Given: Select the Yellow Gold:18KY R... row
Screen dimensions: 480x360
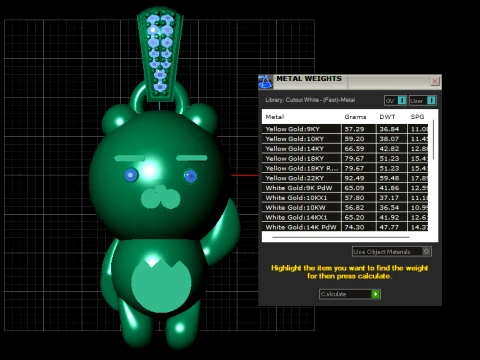Looking at the screenshot, I should tap(345, 168).
